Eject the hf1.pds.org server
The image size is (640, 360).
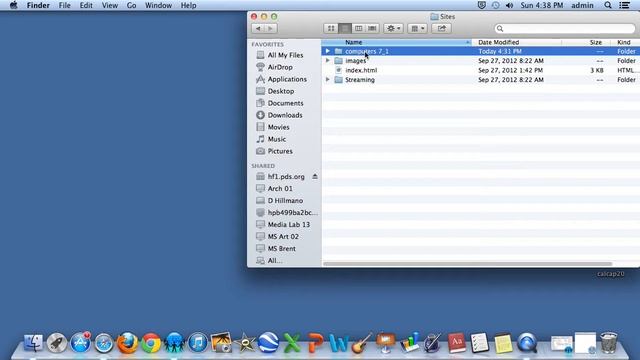tap(315, 176)
